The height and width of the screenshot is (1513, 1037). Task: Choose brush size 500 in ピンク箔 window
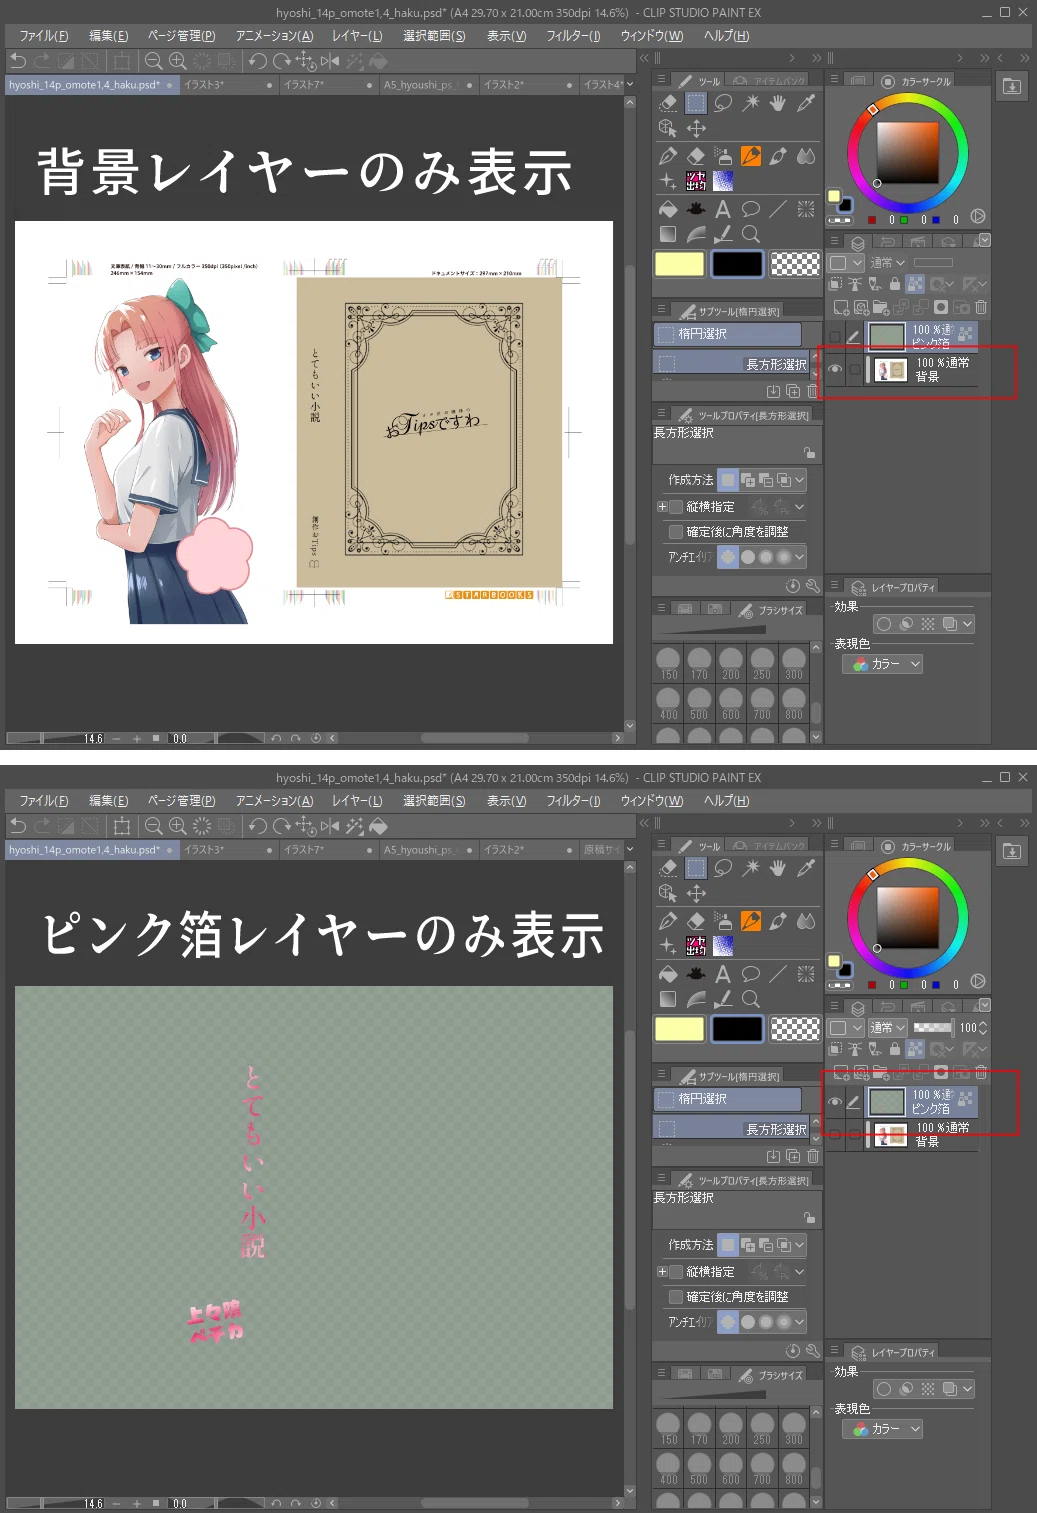[x=699, y=1468]
